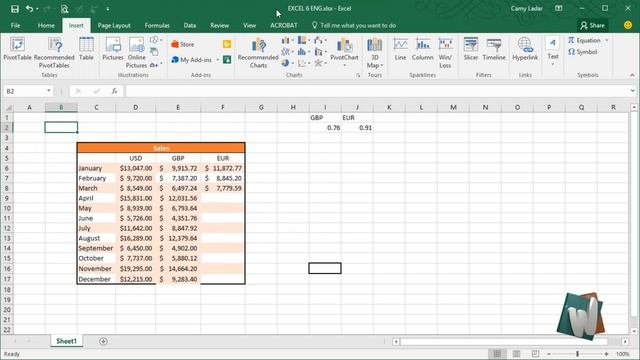
Task: Insert a PivotChart
Action: click(x=344, y=52)
